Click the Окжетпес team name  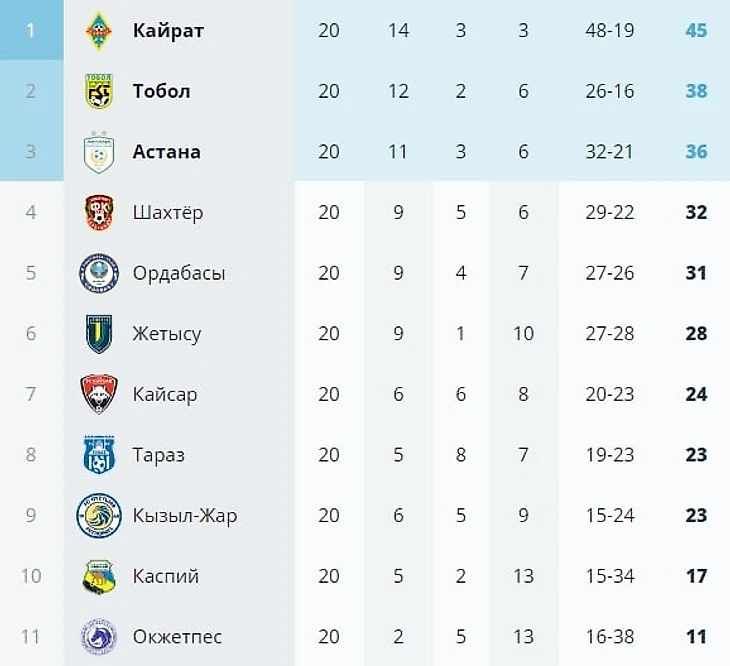[x=177, y=637]
